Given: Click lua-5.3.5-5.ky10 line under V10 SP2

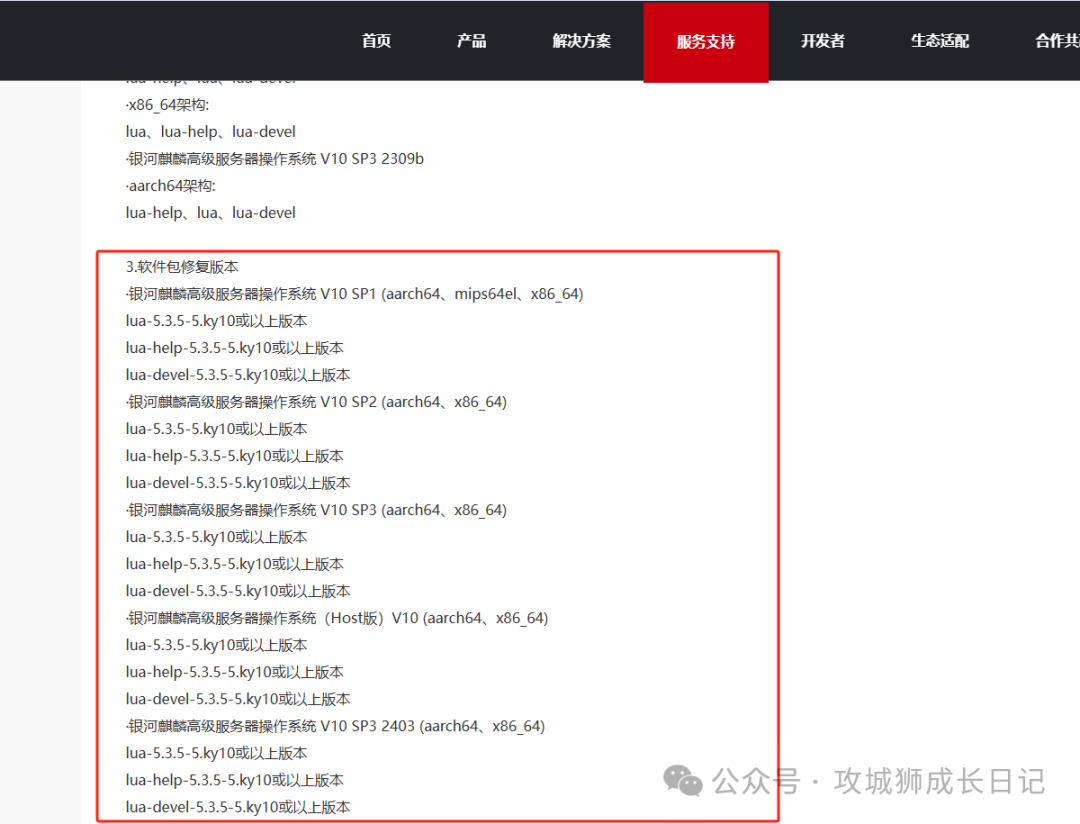Looking at the screenshot, I should (x=216, y=429).
